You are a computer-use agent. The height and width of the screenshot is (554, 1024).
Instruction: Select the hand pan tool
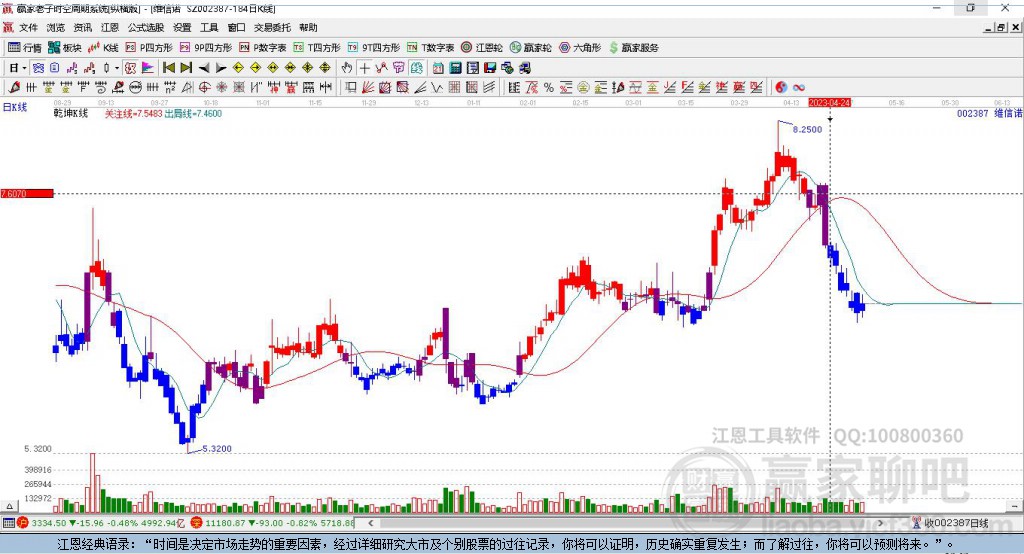tap(347, 68)
